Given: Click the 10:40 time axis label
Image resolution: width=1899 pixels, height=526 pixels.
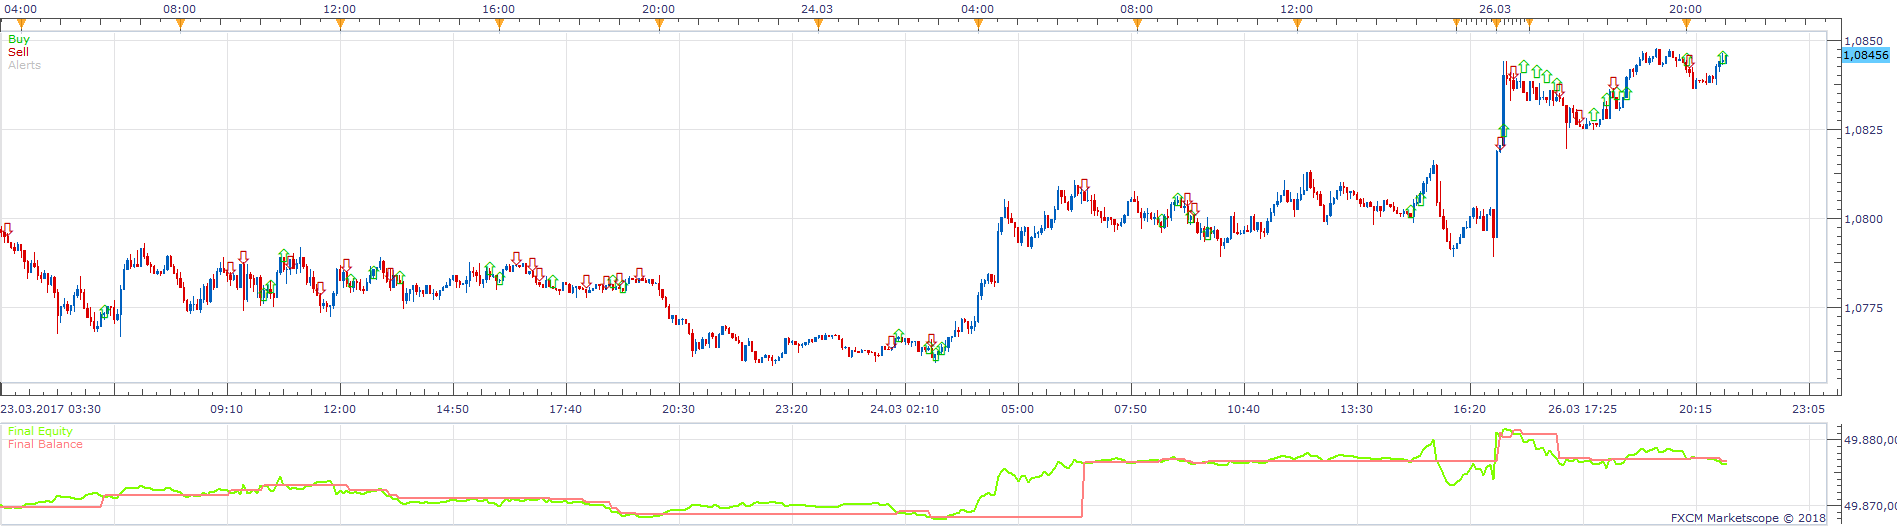Looking at the screenshot, I should pyautogui.click(x=1244, y=409).
